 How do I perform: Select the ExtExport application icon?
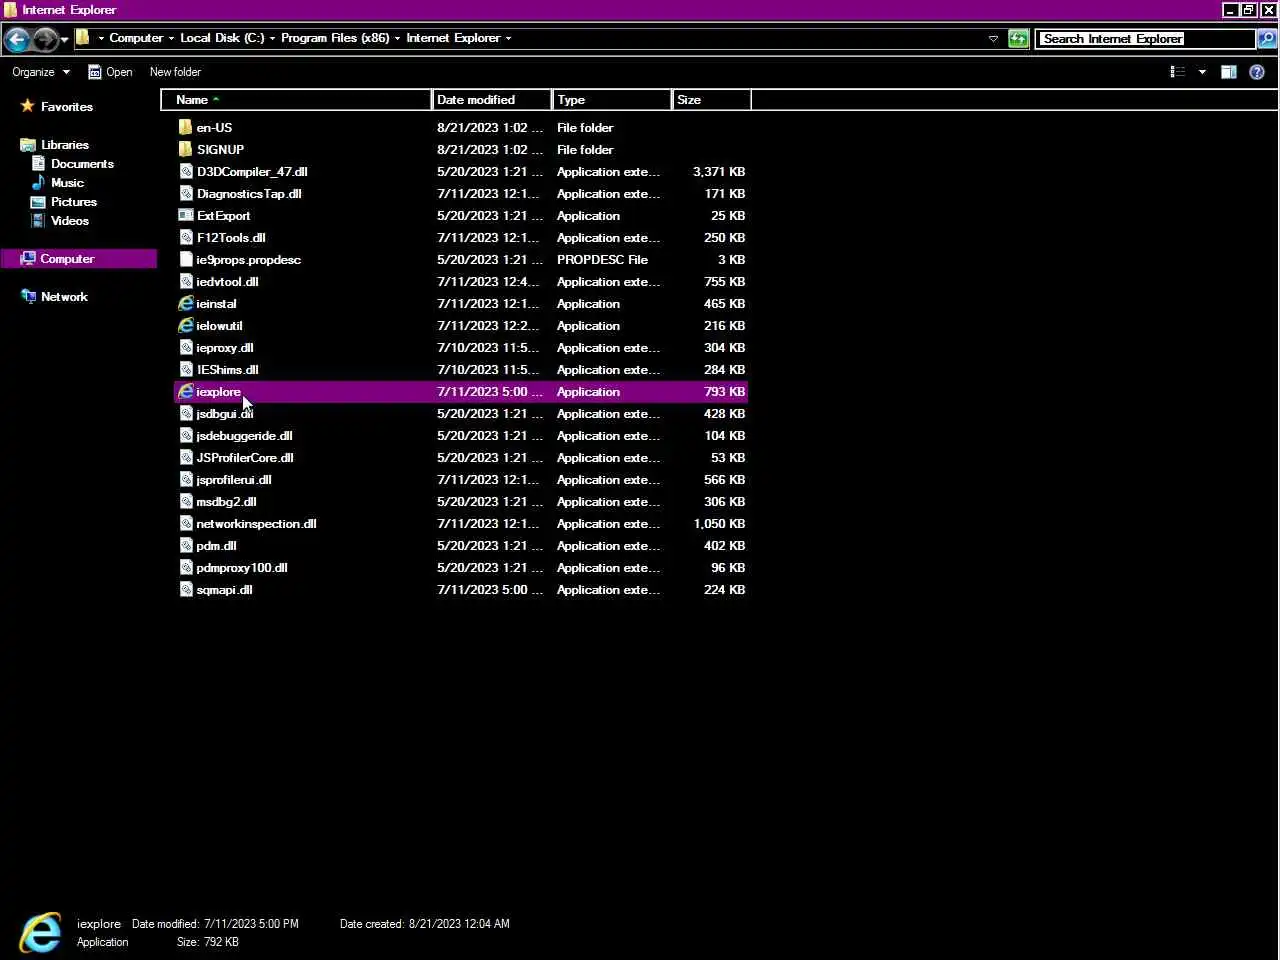186,215
